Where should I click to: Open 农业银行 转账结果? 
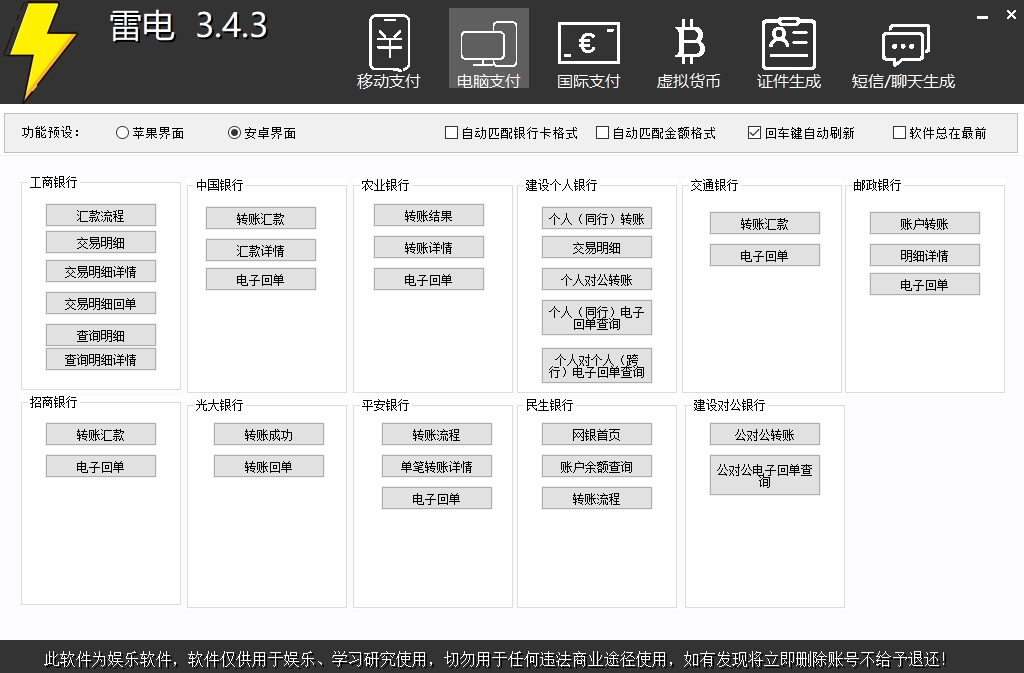[x=430, y=214]
